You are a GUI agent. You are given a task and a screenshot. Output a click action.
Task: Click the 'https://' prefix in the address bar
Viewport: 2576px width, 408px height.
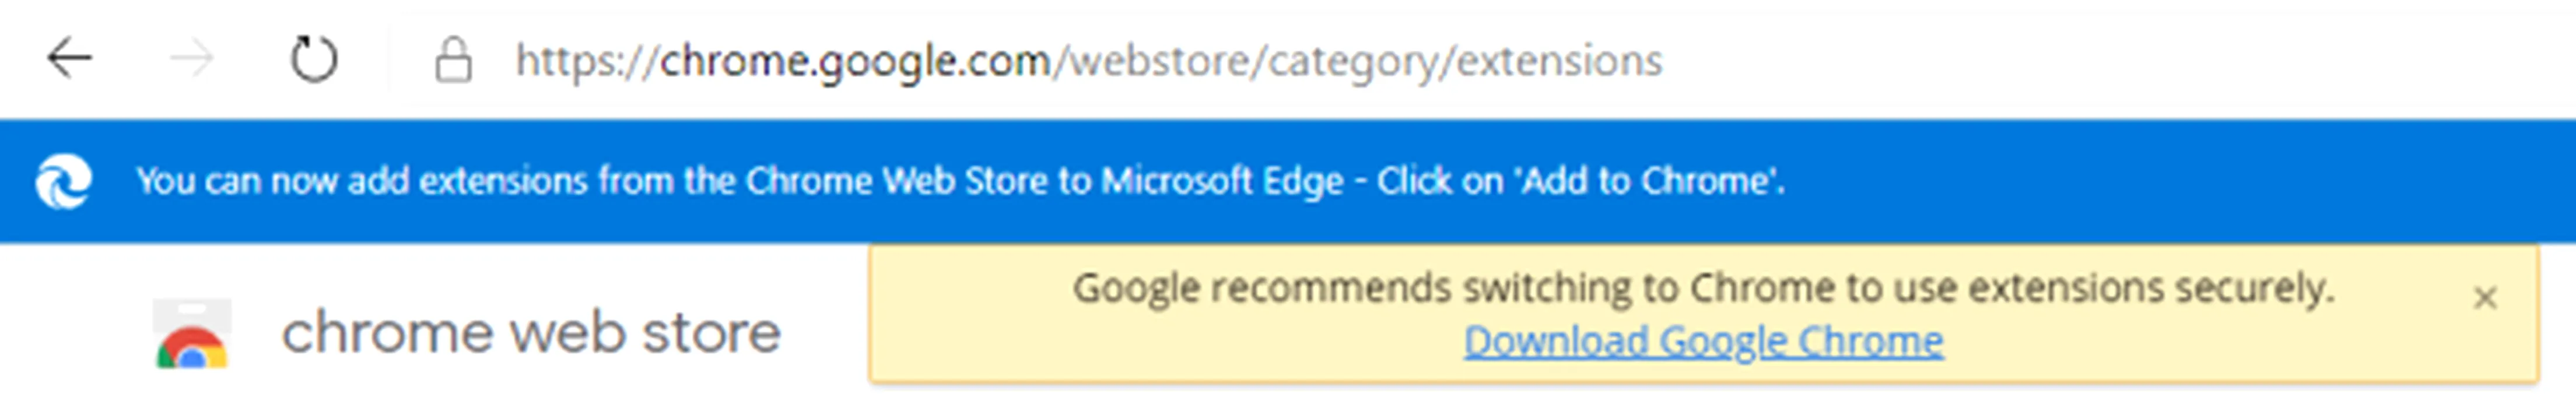pos(585,61)
